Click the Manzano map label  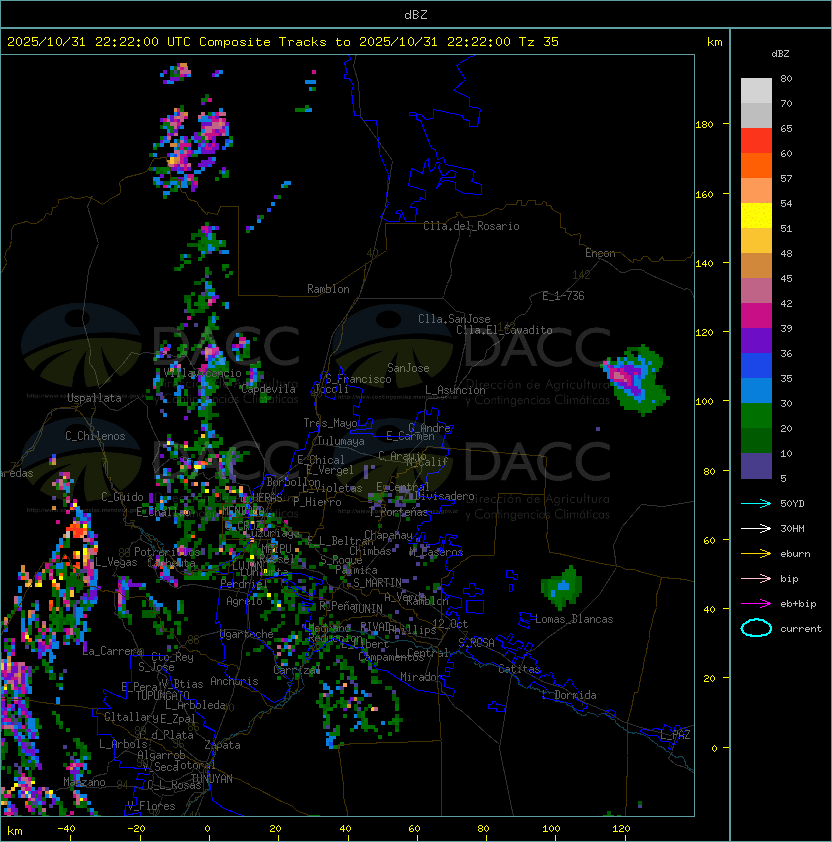84,782
